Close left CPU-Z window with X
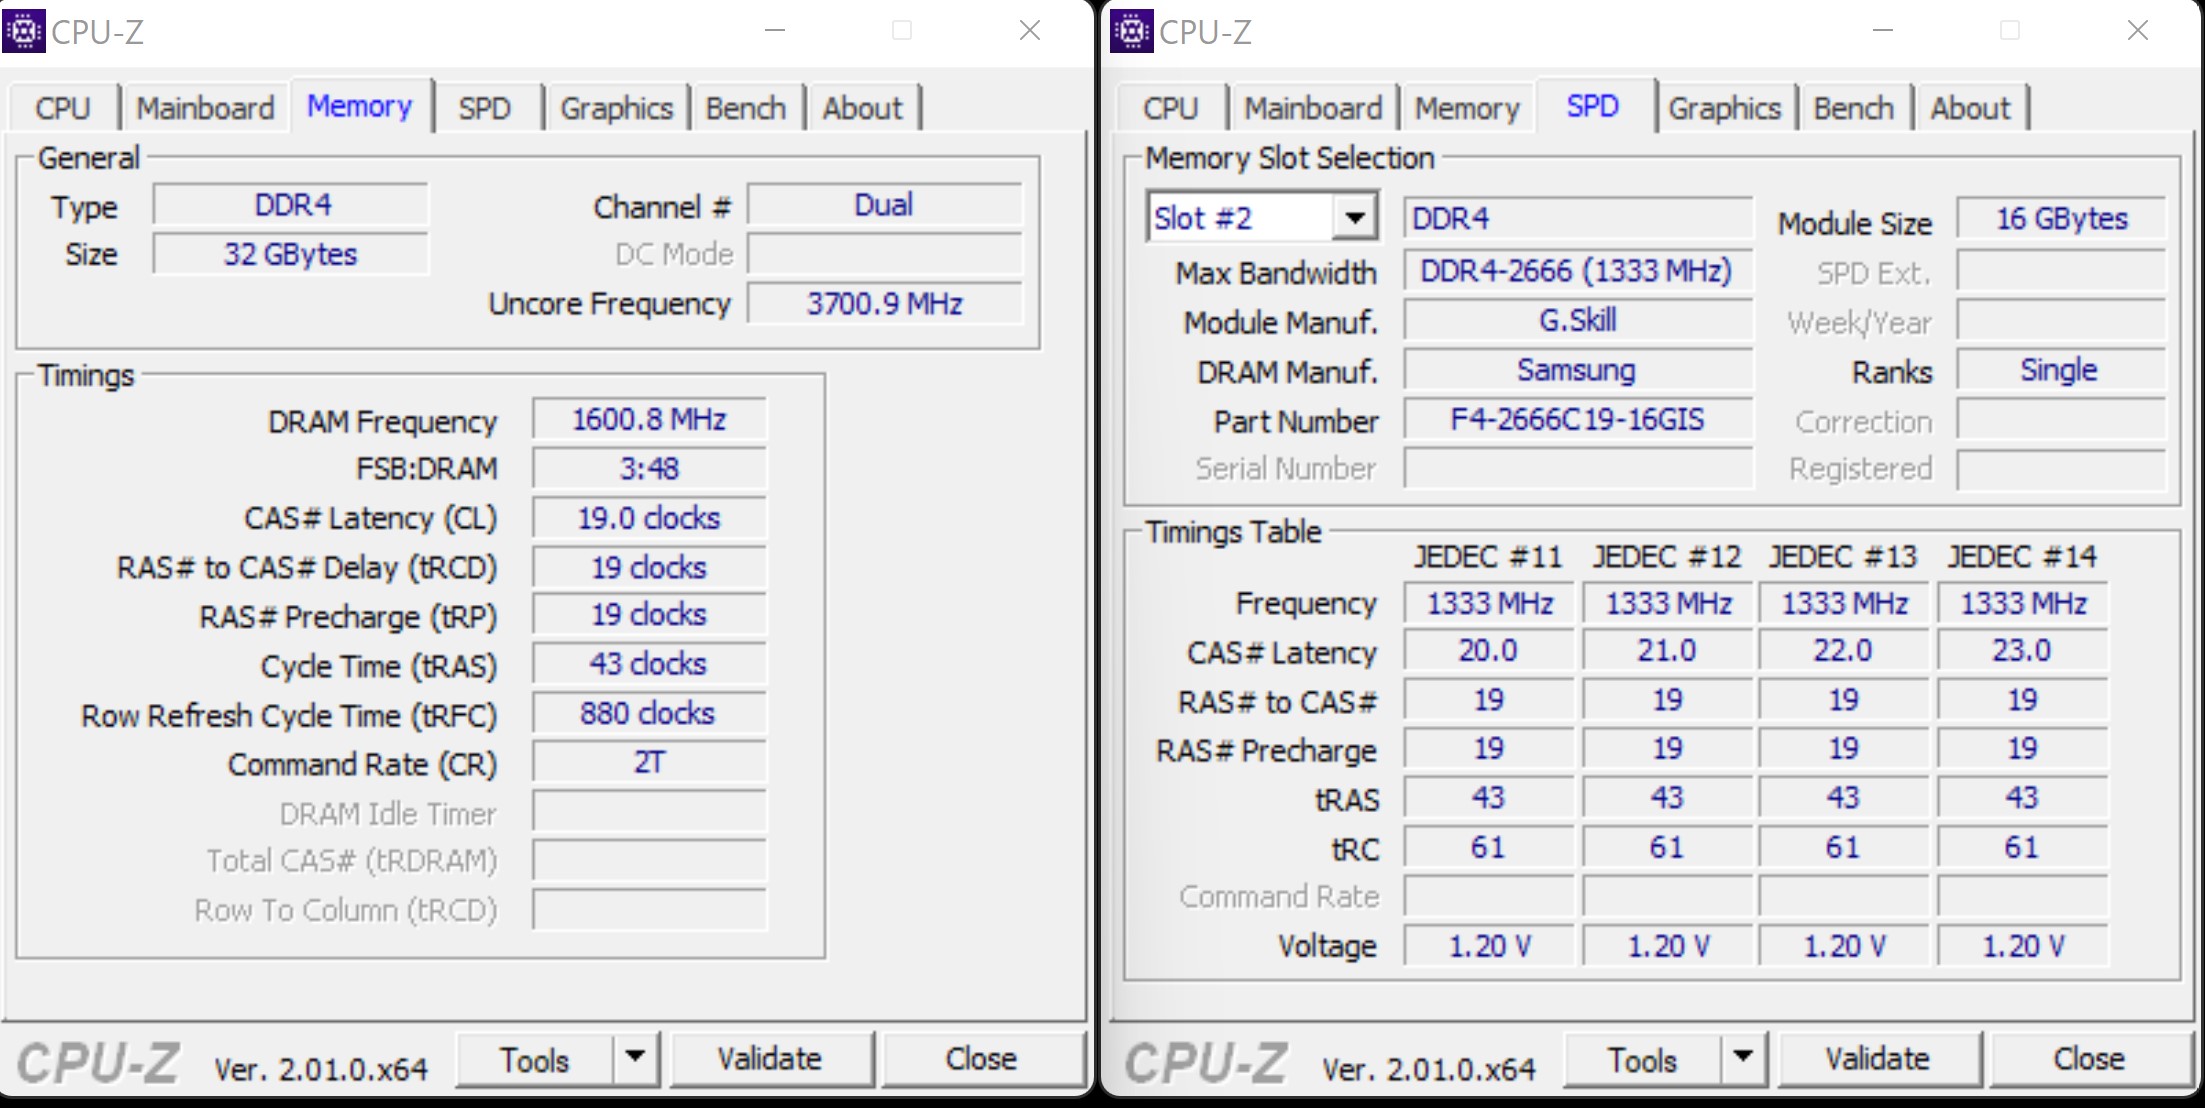The image size is (2205, 1108). click(1030, 31)
